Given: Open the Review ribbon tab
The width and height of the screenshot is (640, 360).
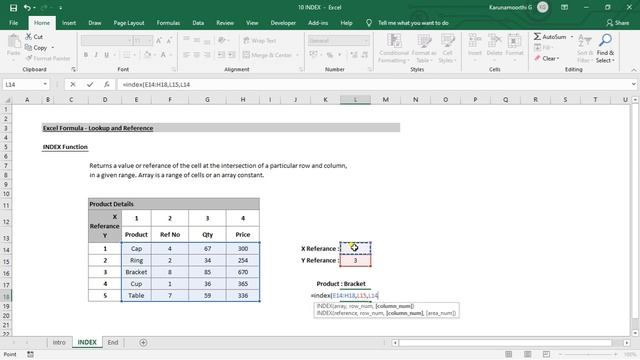Looking at the screenshot, I should [x=225, y=23].
